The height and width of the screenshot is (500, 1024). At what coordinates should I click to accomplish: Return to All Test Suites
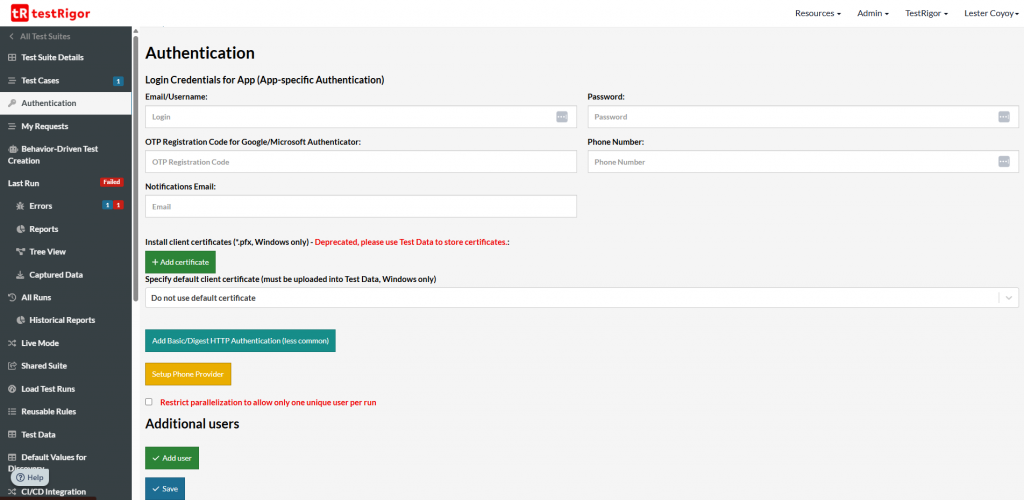(x=40, y=37)
